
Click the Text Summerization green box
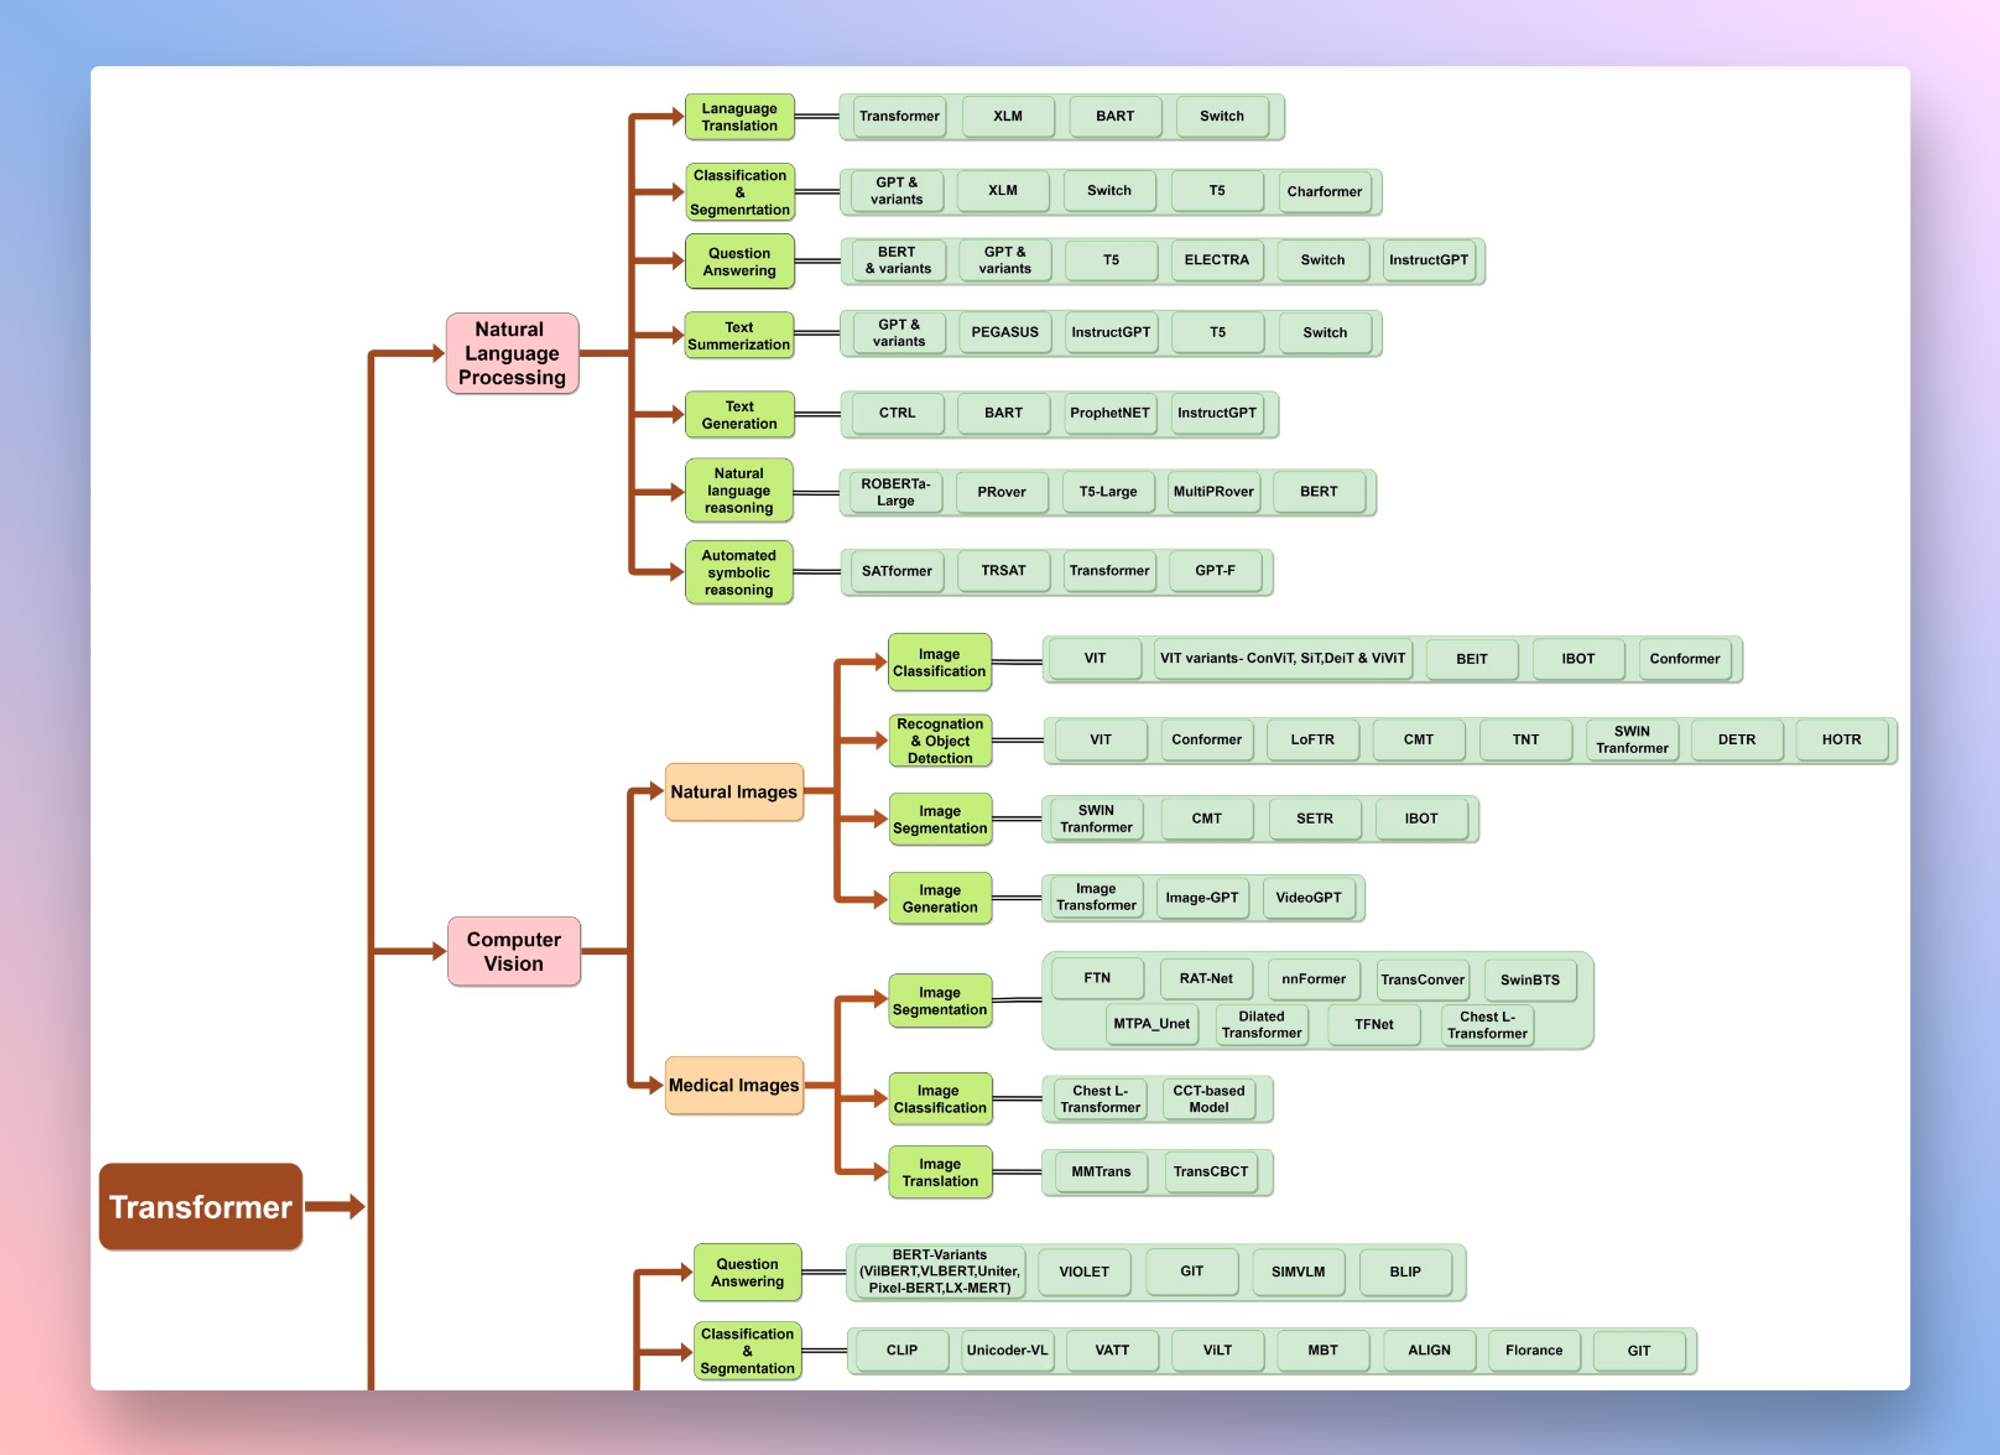pos(739,335)
